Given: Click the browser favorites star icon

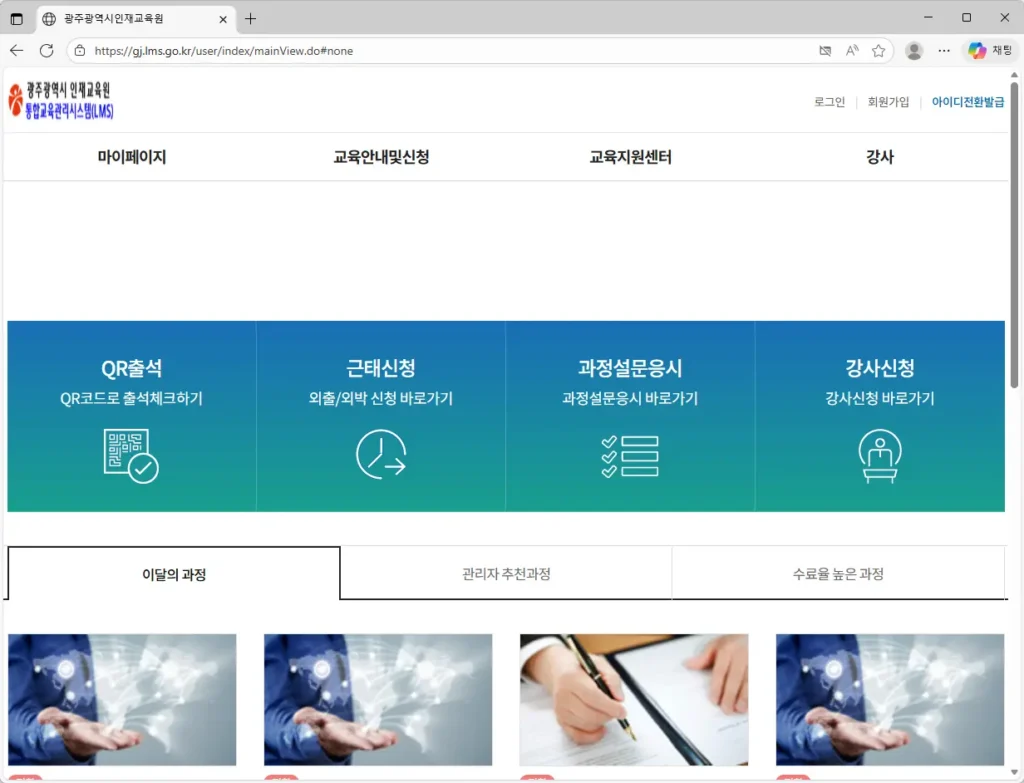Looking at the screenshot, I should (x=878, y=50).
